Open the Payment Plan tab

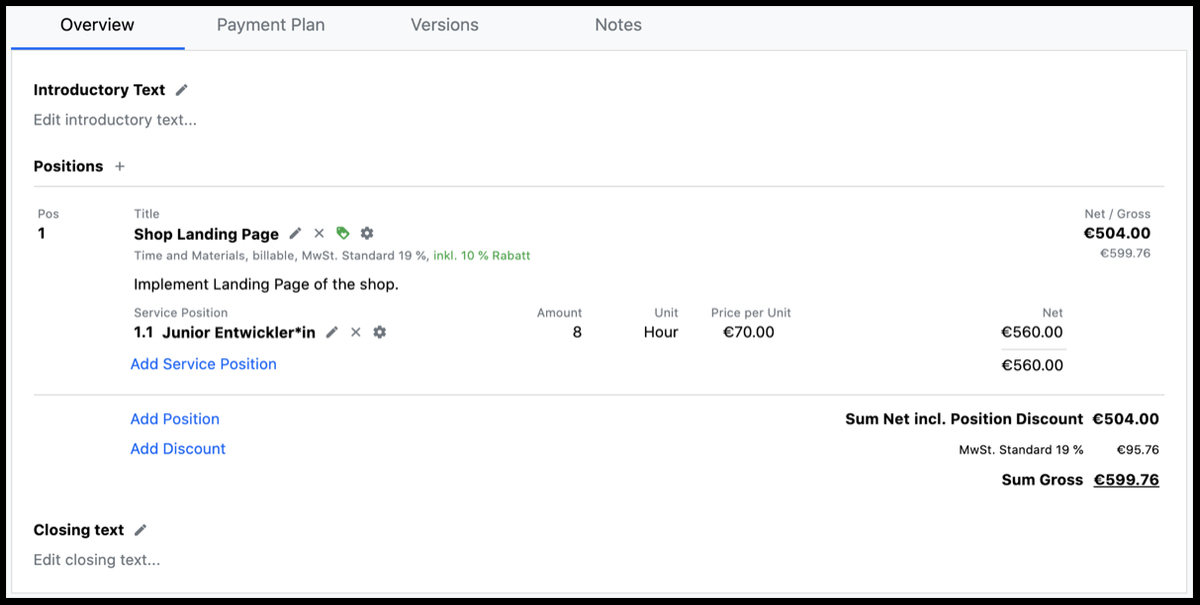[271, 25]
